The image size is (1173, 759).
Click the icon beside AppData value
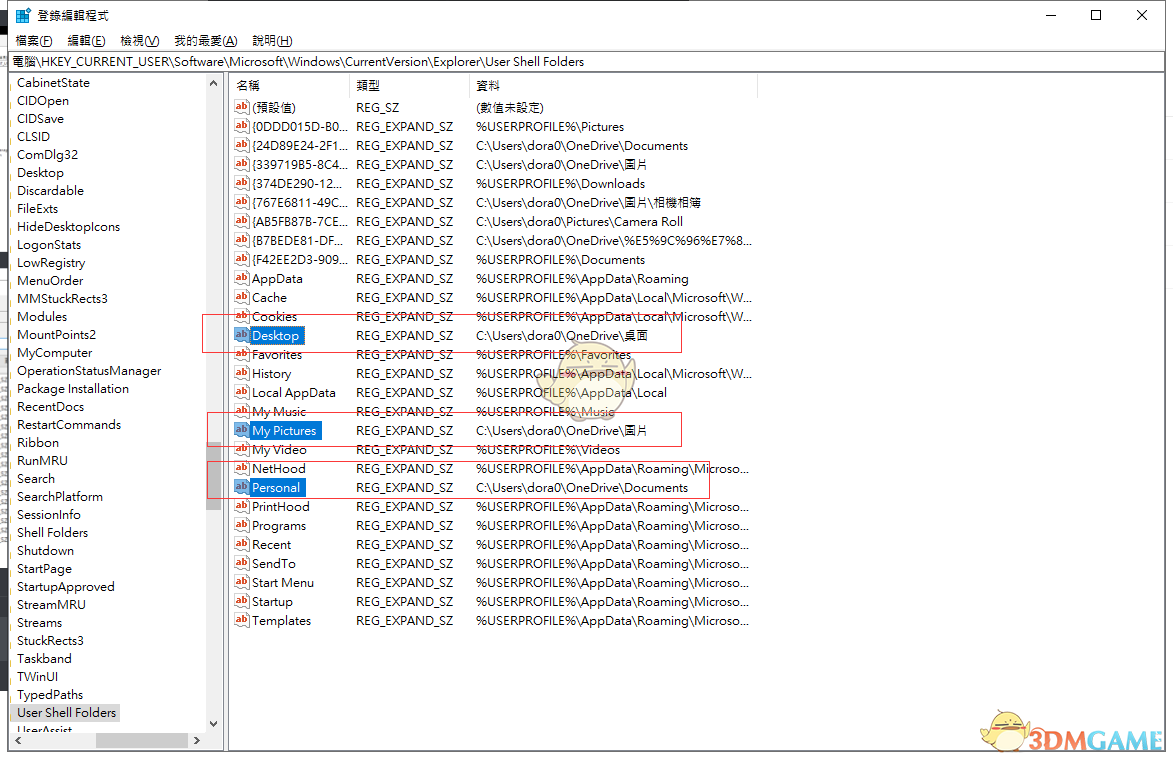point(241,279)
